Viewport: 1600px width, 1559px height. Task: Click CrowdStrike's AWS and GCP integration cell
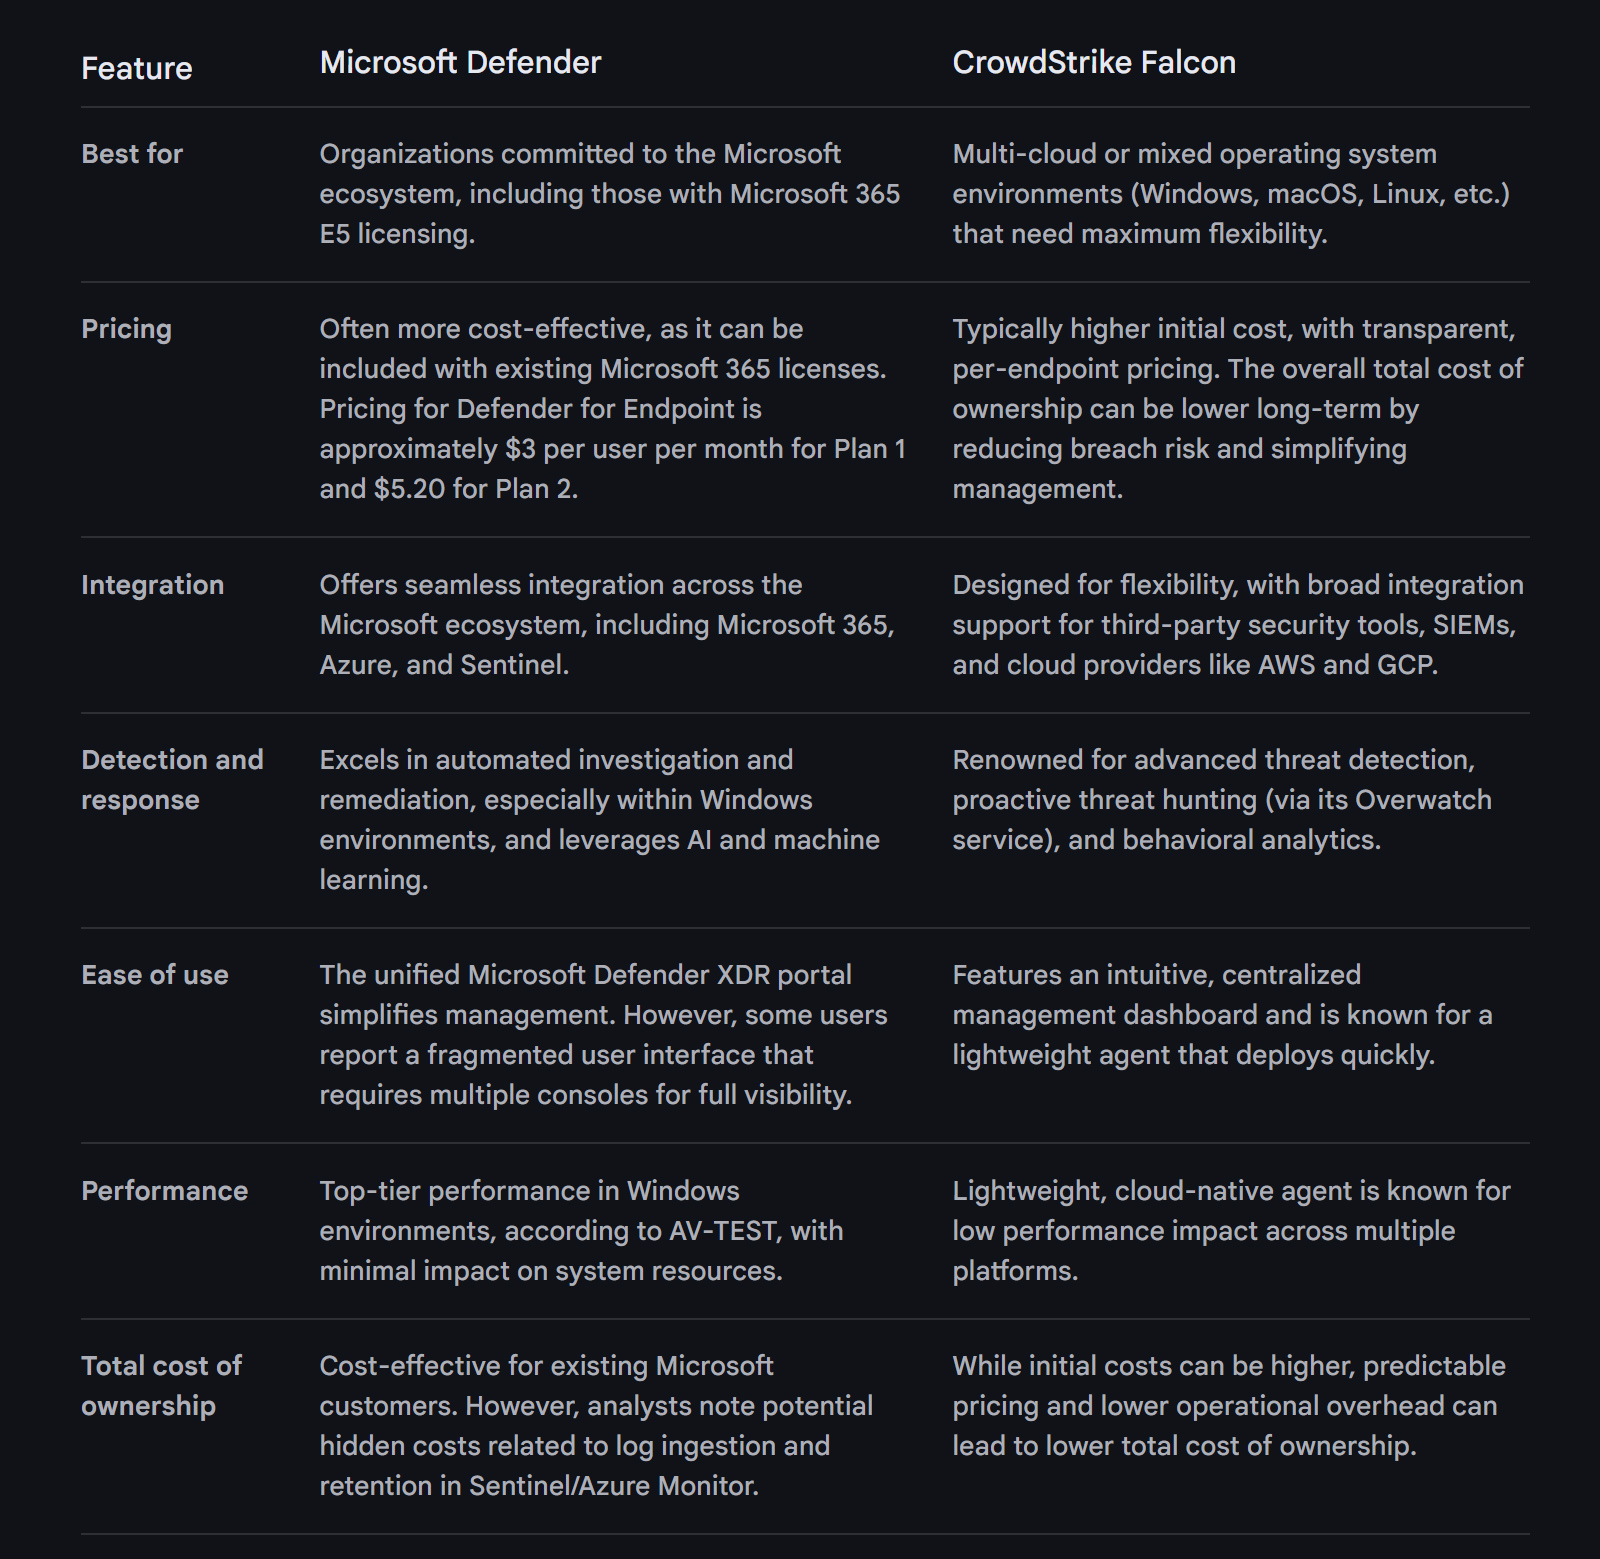tap(1237, 625)
